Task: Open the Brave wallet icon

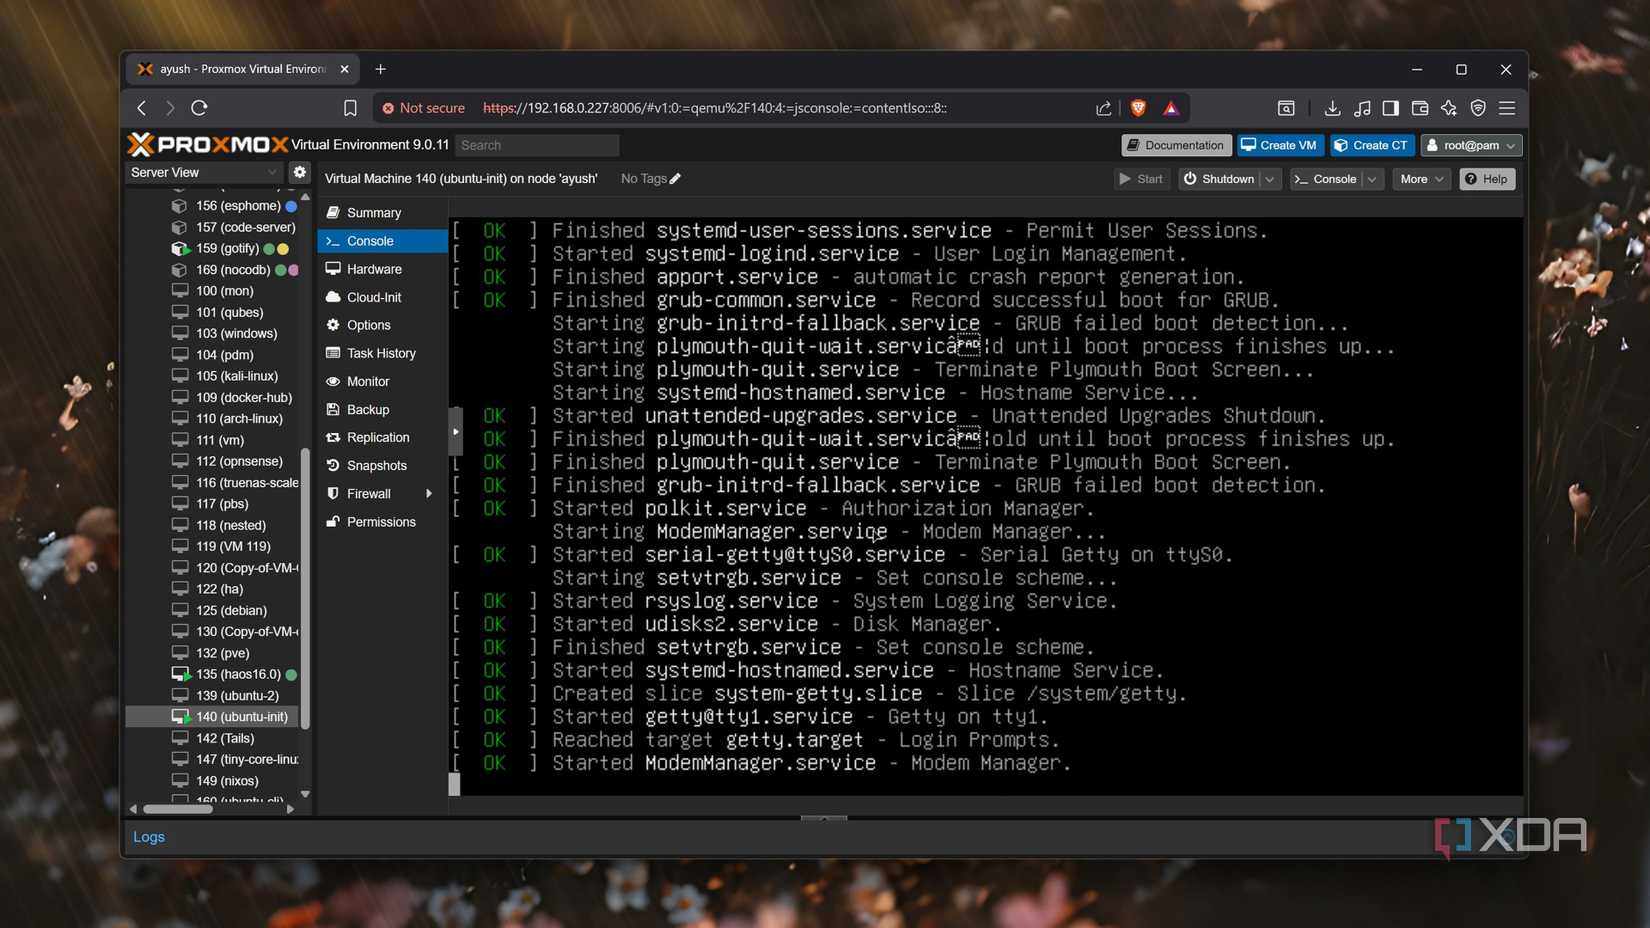Action: 1419,108
